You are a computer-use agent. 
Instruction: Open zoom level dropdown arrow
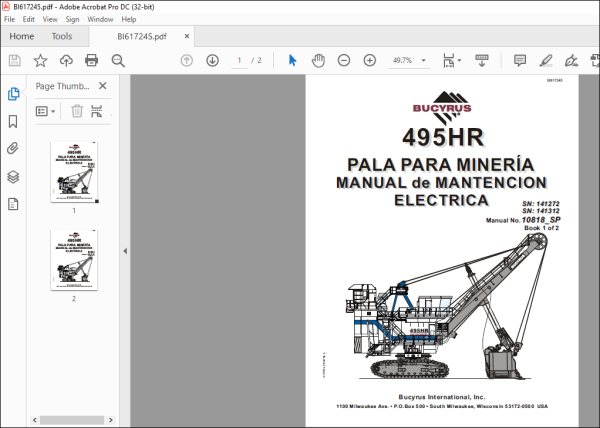423,60
